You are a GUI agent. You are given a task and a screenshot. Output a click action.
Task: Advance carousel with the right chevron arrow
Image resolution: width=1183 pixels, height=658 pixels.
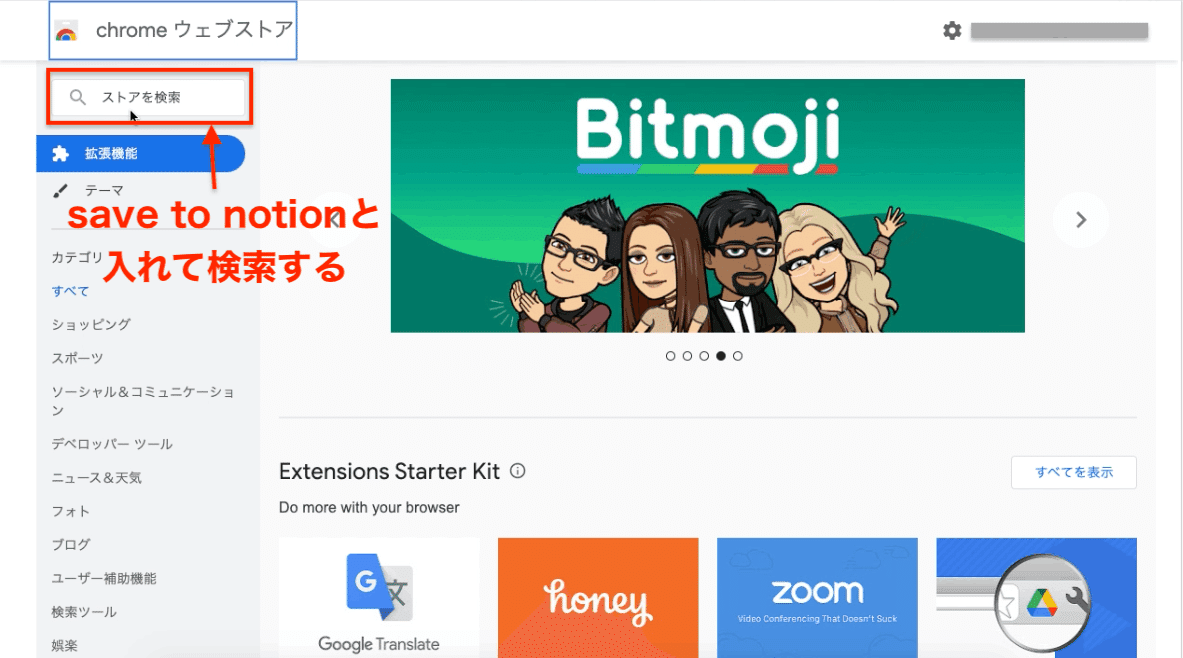click(1080, 220)
